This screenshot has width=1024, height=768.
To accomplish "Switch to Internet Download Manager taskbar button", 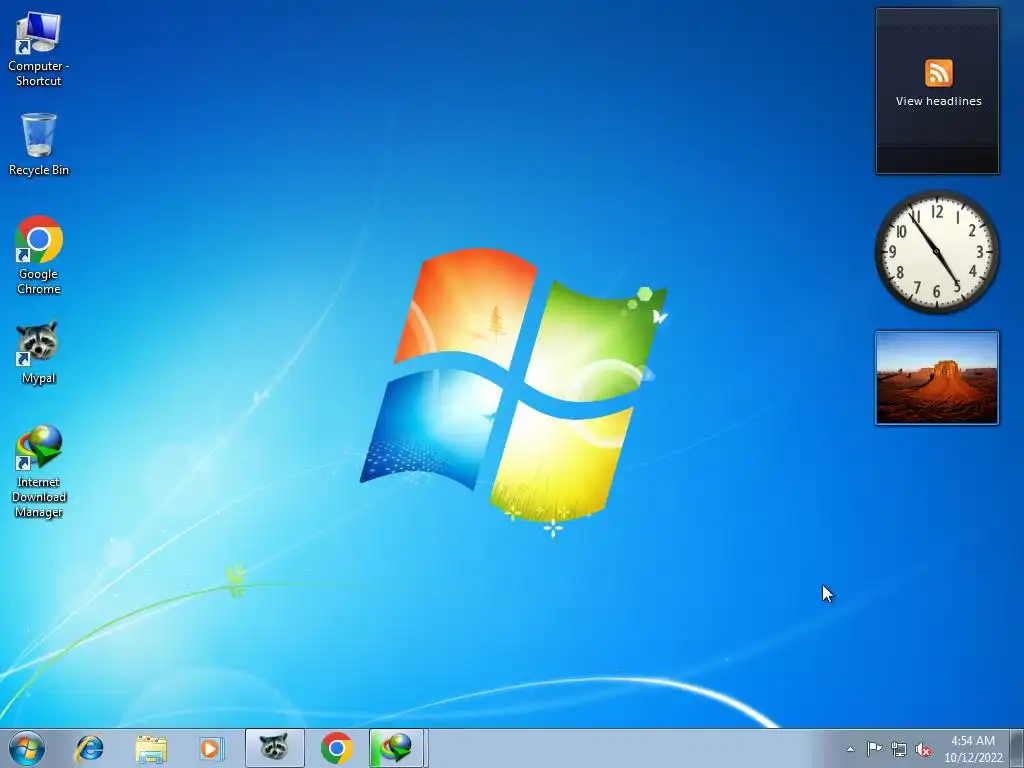I will [x=397, y=748].
